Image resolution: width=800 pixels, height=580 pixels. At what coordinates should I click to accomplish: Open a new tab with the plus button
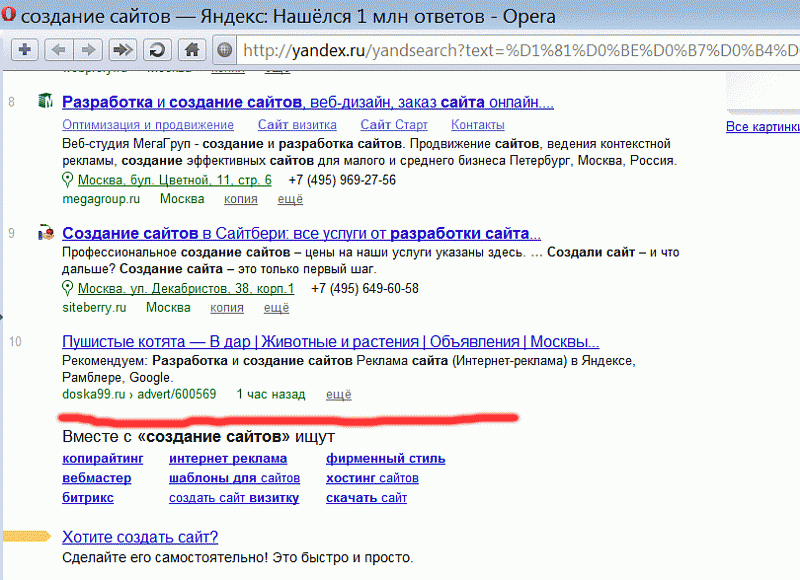24,49
